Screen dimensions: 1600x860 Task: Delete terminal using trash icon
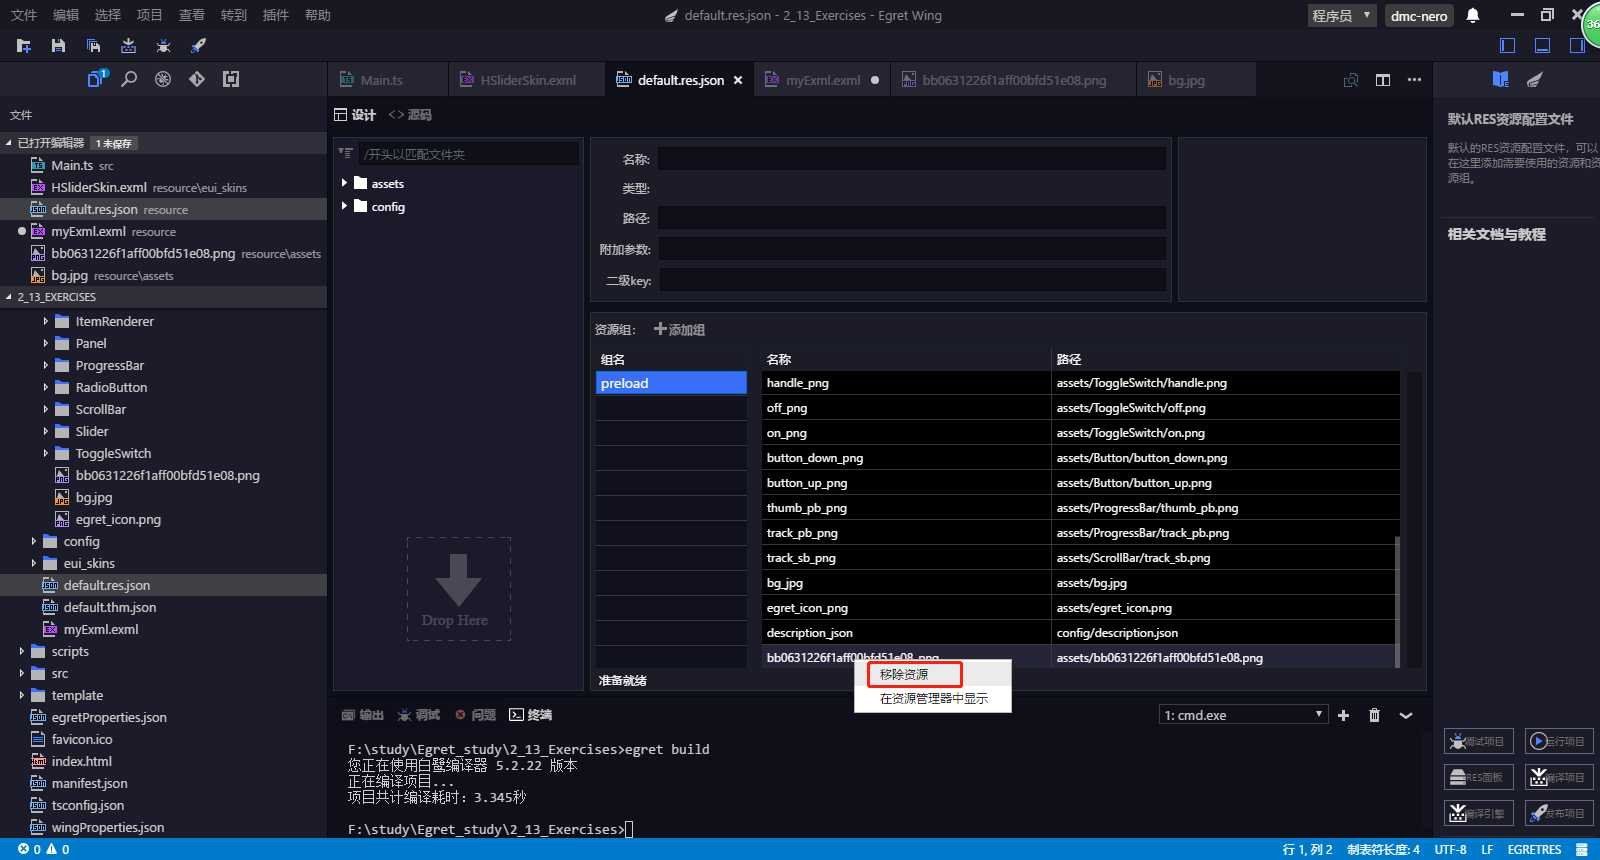pos(1374,715)
